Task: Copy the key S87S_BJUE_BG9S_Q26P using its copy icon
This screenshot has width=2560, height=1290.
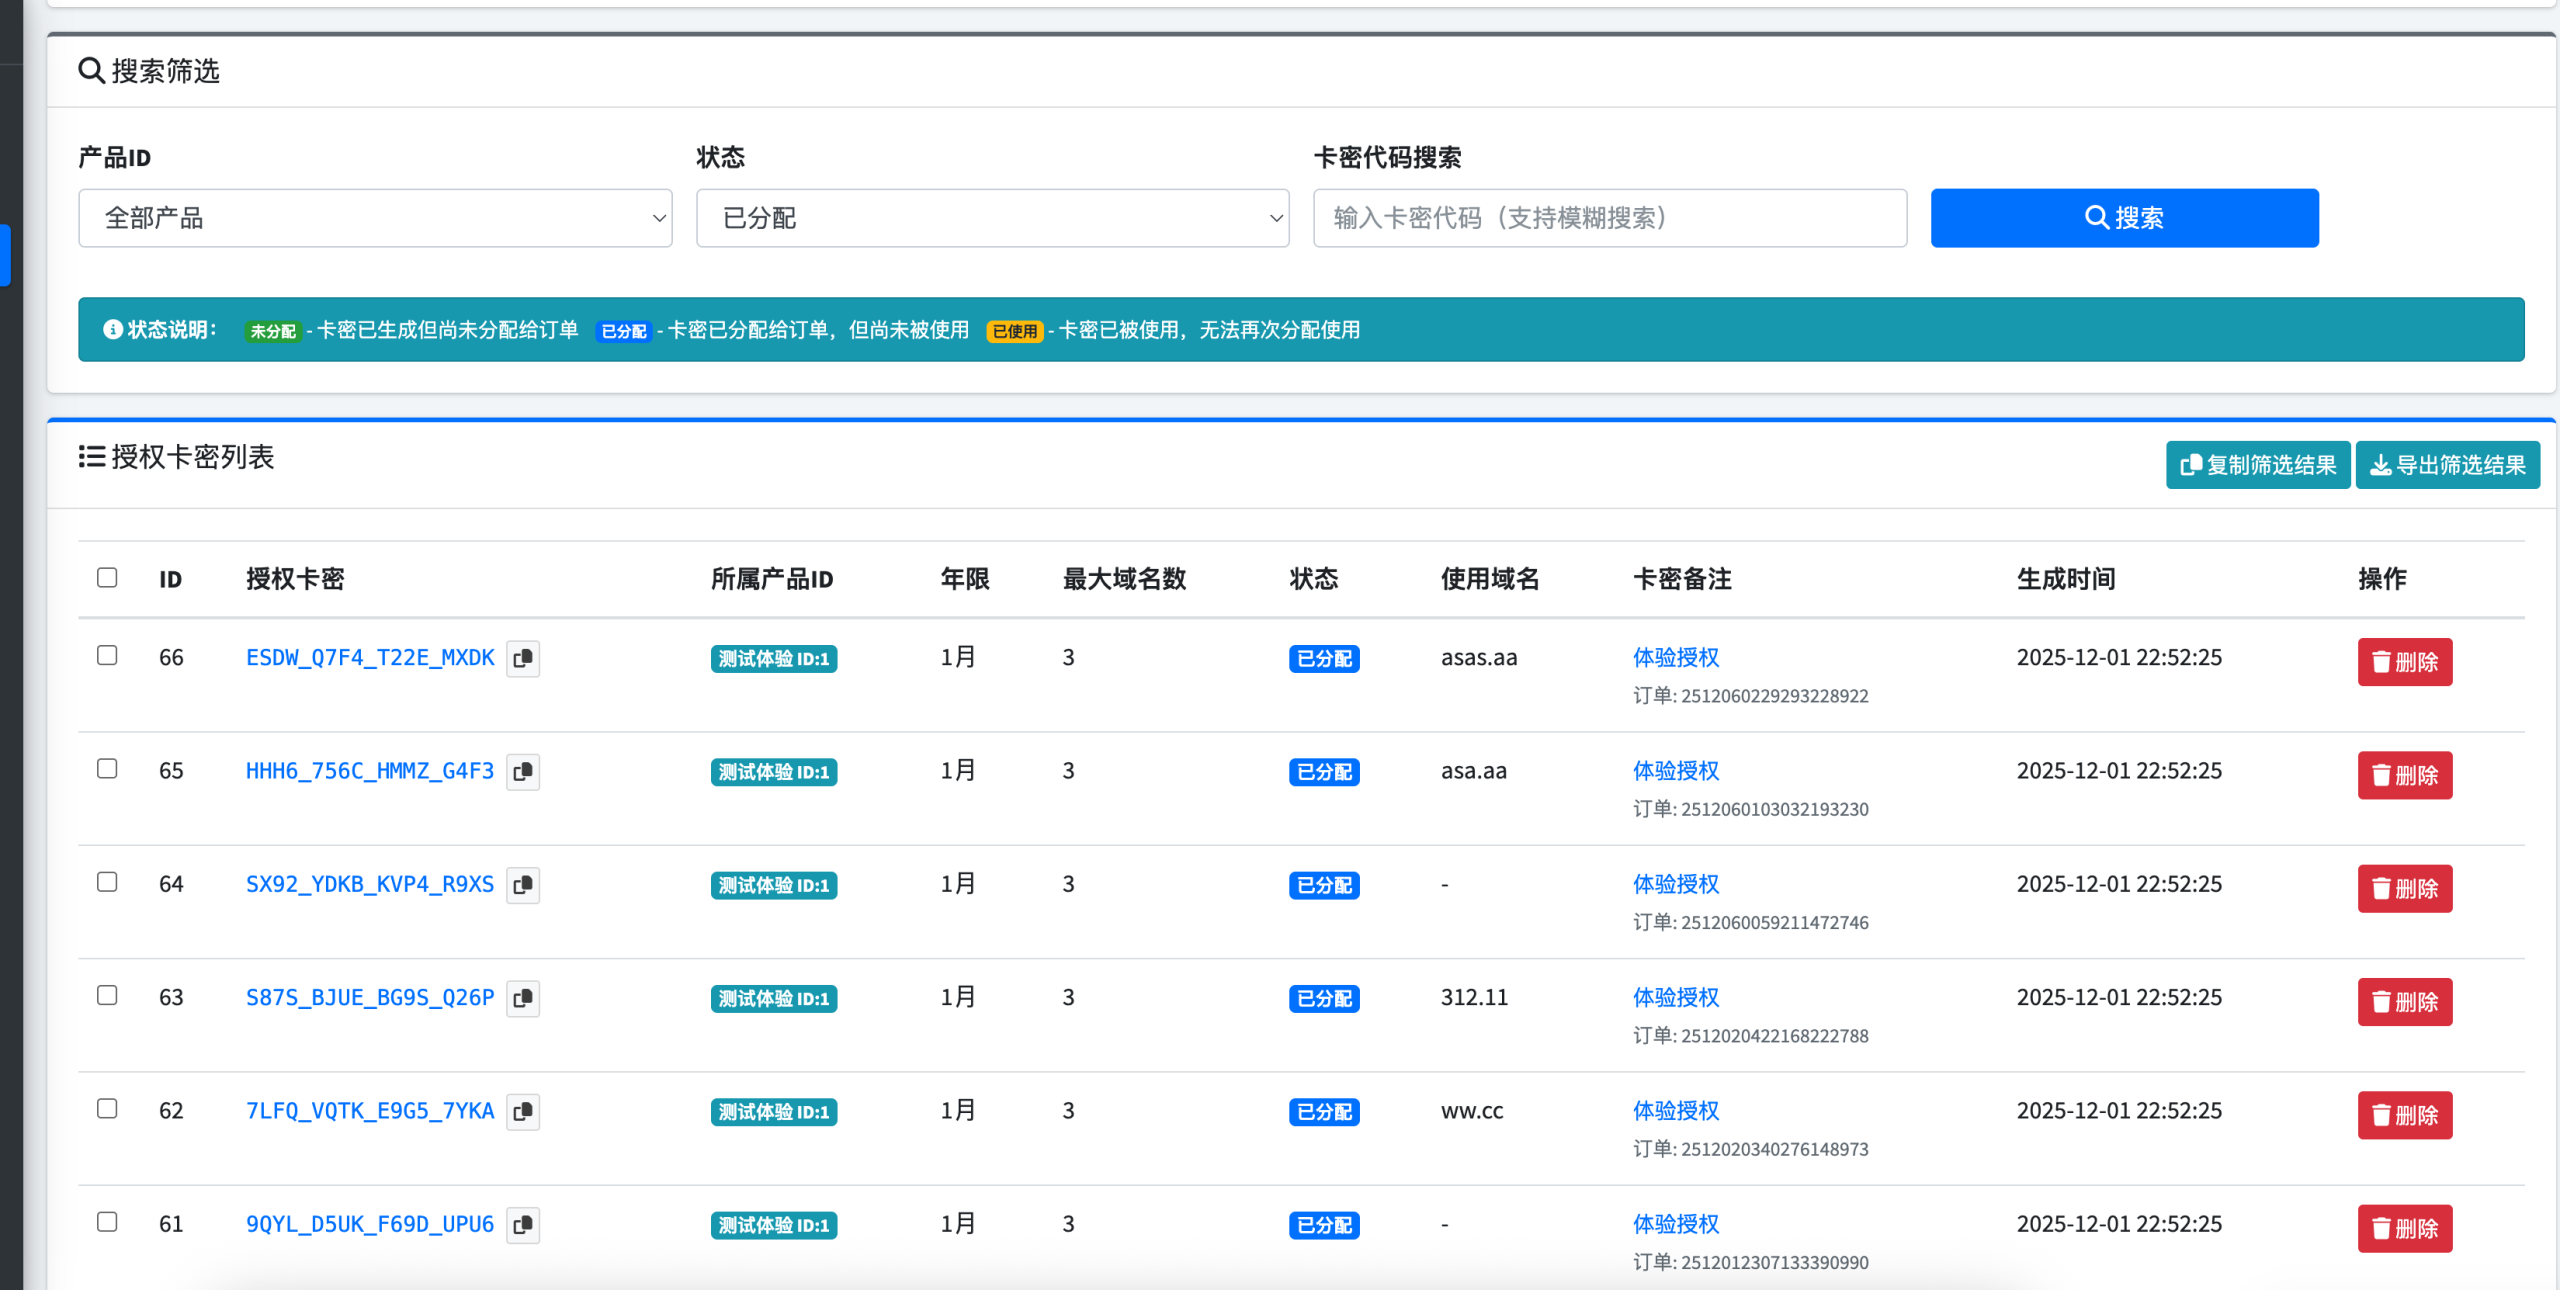Action: [x=523, y=998]
